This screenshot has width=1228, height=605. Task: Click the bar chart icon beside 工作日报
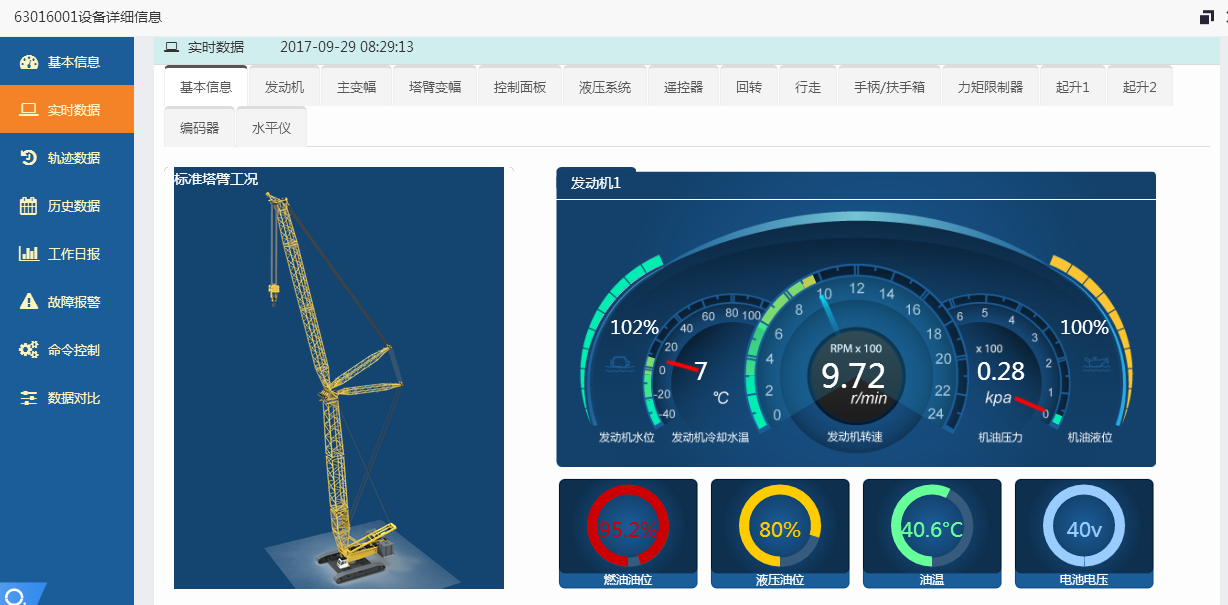coord(29,254)
